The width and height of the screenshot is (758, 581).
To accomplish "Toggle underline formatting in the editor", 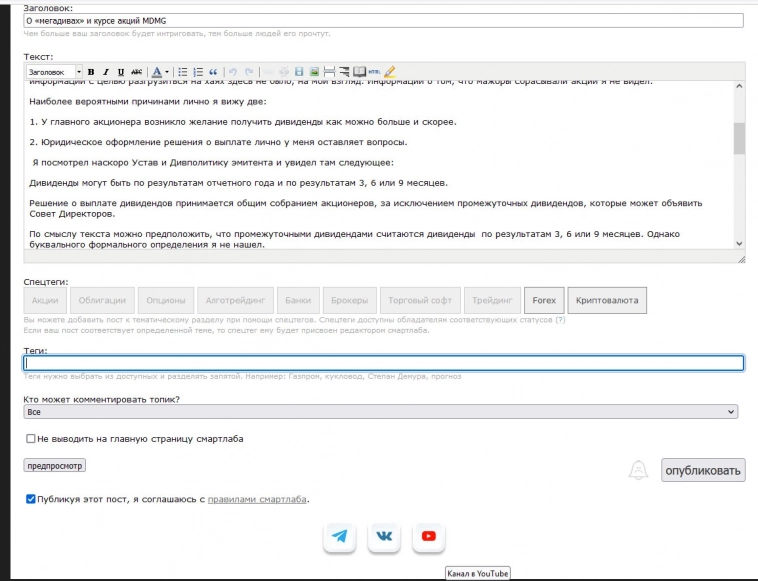I will coord(121,72).
